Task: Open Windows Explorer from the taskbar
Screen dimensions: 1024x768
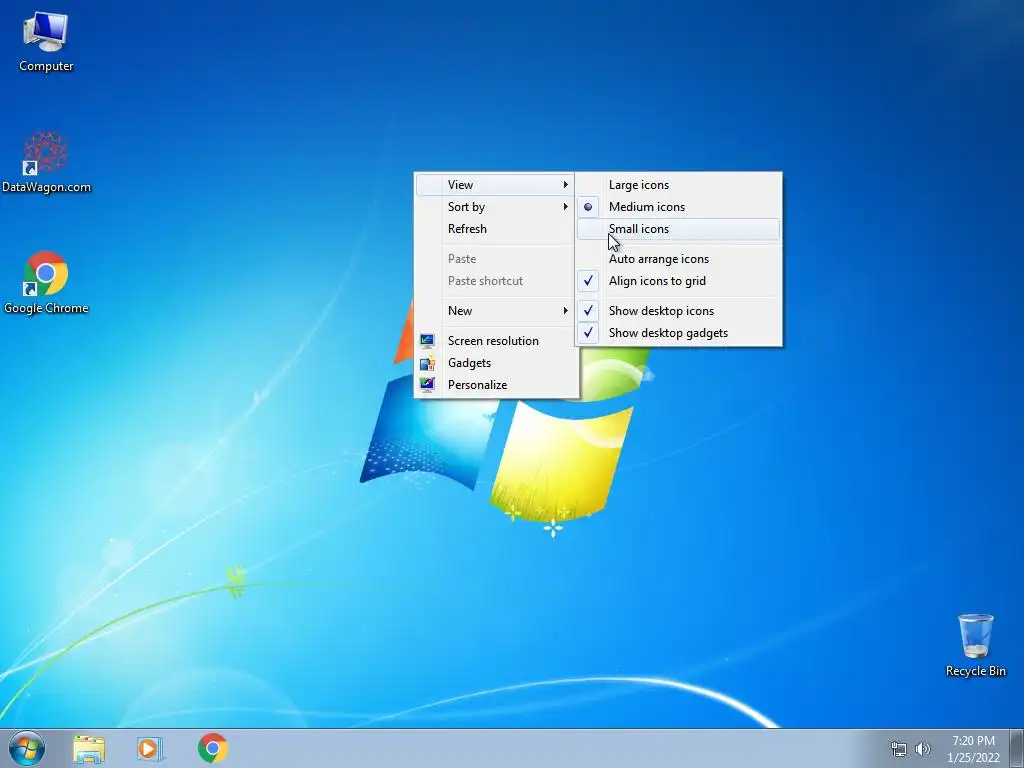Action: (x=89, y=748)
